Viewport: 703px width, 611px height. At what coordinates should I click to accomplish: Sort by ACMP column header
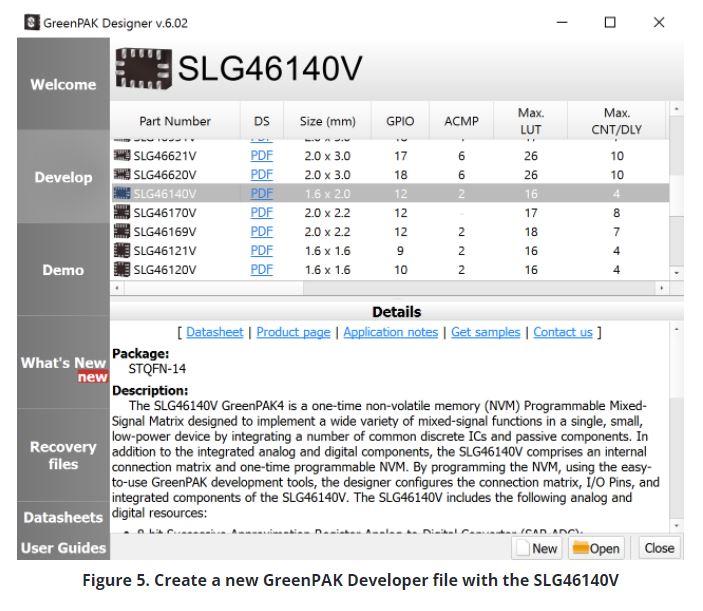pos(461,121)
